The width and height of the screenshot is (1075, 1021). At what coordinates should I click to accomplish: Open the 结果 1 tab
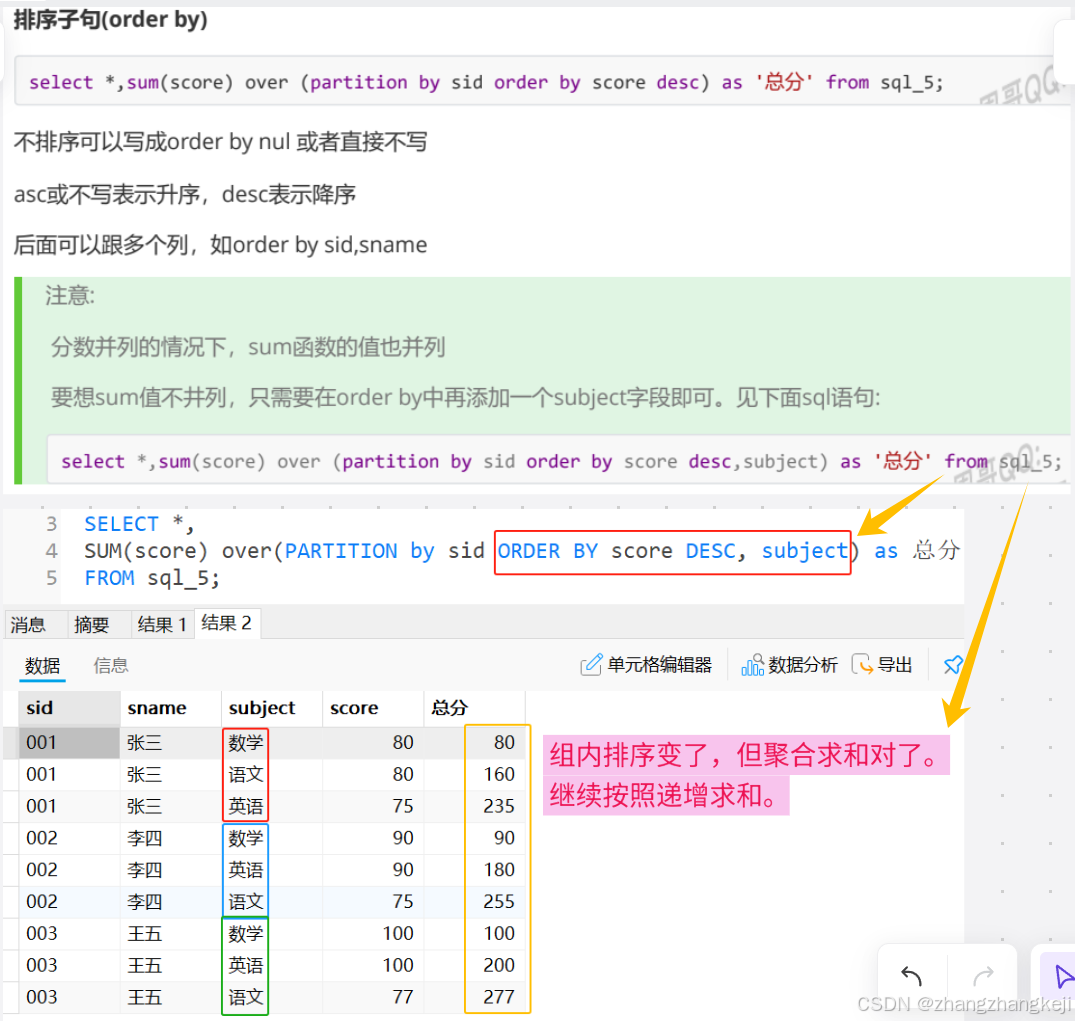[x=162, y=625]
